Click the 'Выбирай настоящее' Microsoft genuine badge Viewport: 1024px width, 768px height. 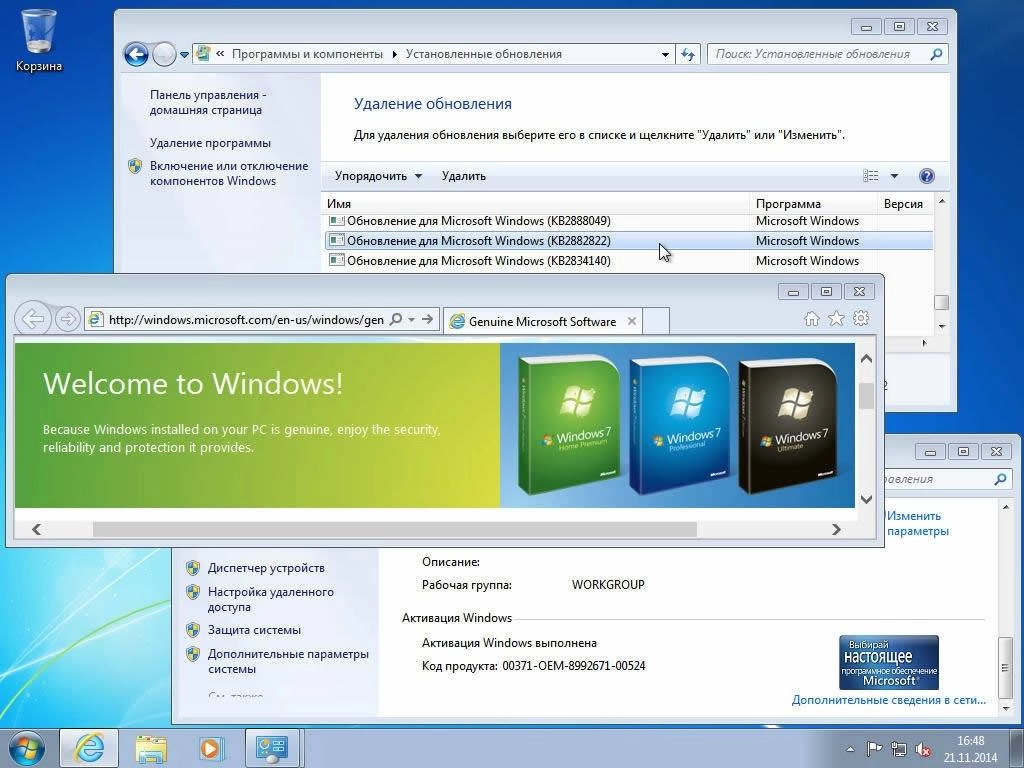889,662
